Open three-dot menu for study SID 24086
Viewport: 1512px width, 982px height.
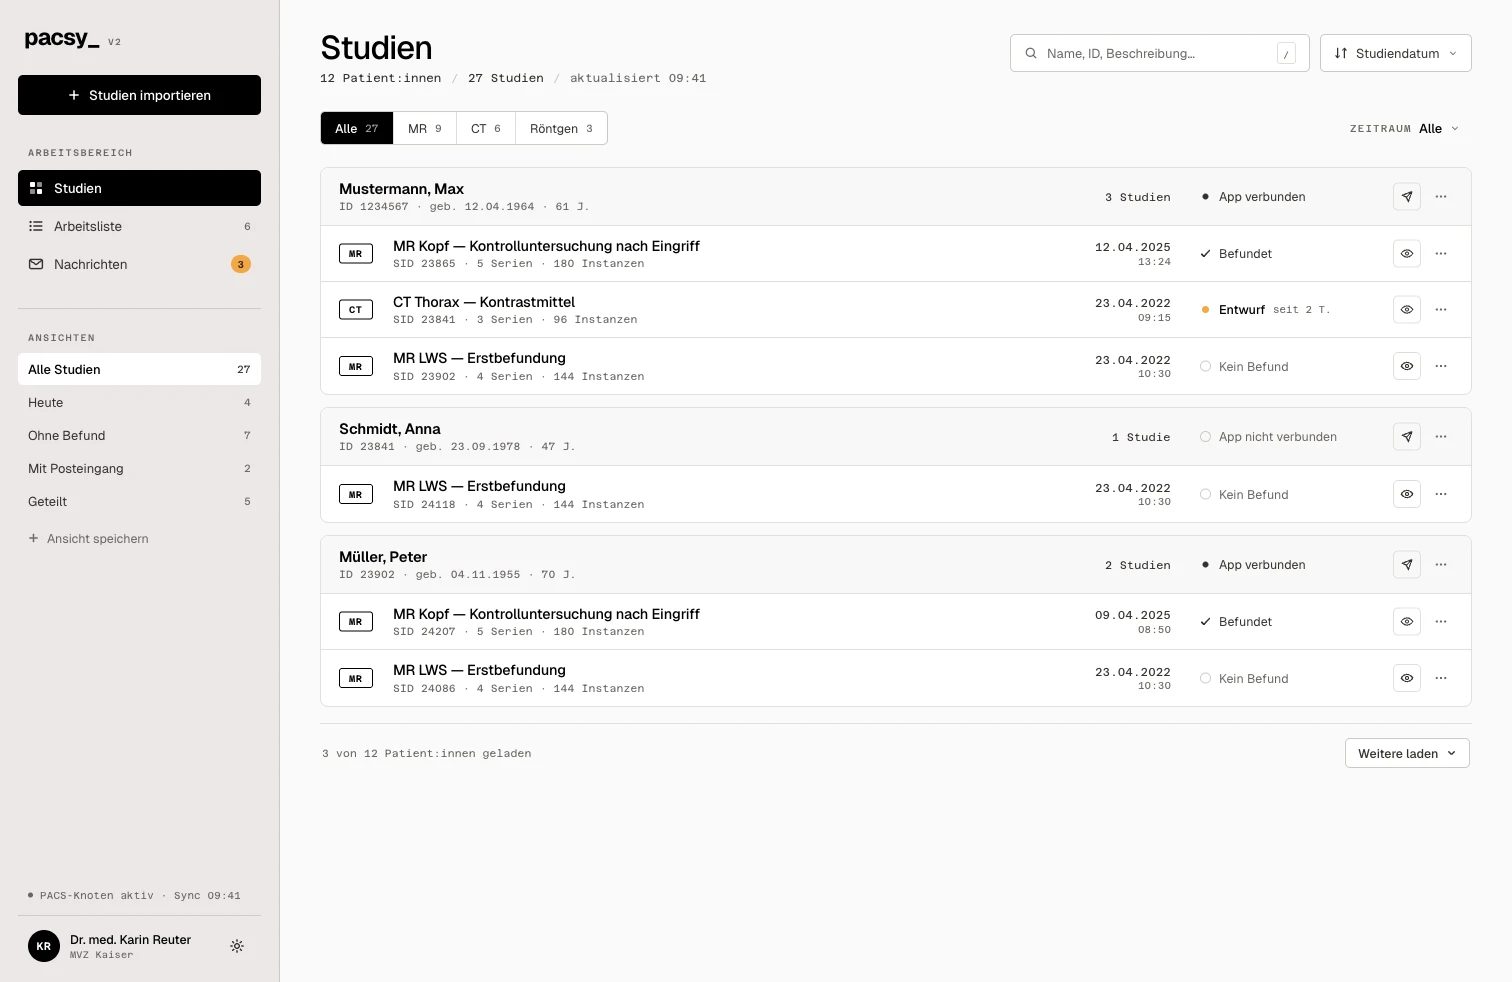[x=1441, y=678]
